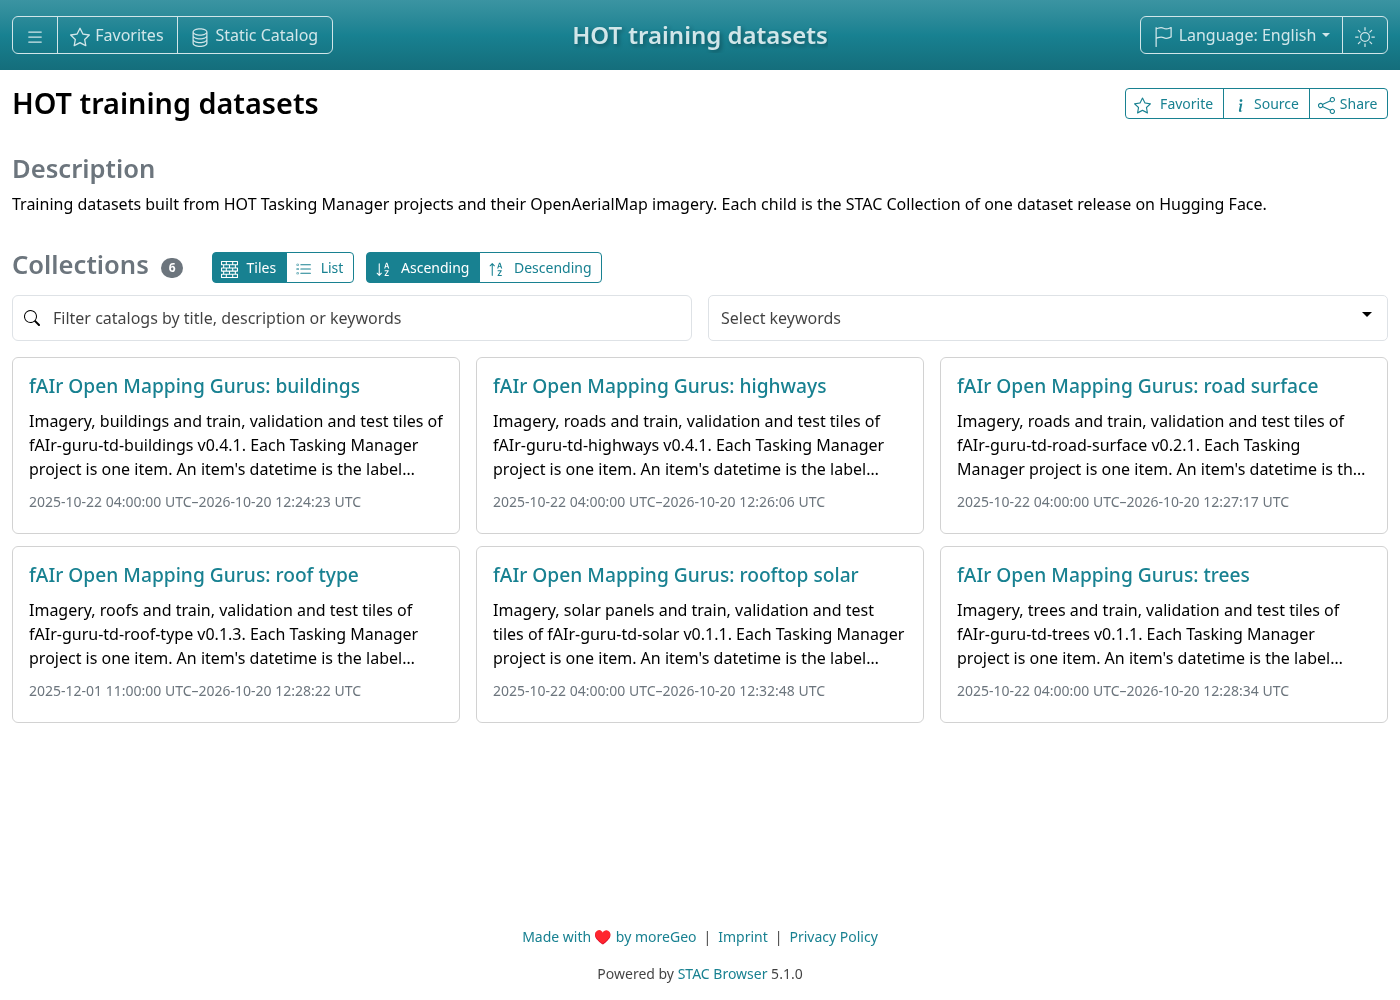1400x1000 pixels.
Task: Sort collections Descending
Action: pos(540,268)
